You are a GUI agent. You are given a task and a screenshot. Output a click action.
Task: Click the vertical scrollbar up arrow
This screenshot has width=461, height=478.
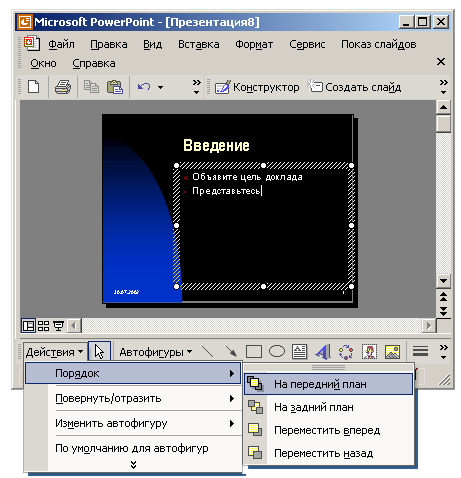pyautogui.click(x=443, y=107)
